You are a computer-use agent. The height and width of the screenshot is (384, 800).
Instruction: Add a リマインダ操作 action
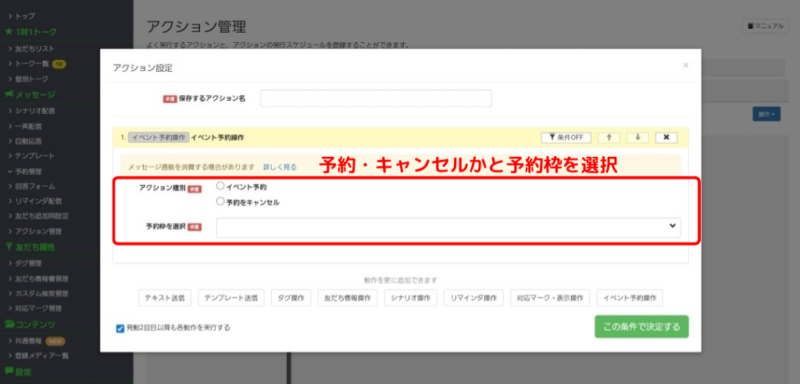473,298
